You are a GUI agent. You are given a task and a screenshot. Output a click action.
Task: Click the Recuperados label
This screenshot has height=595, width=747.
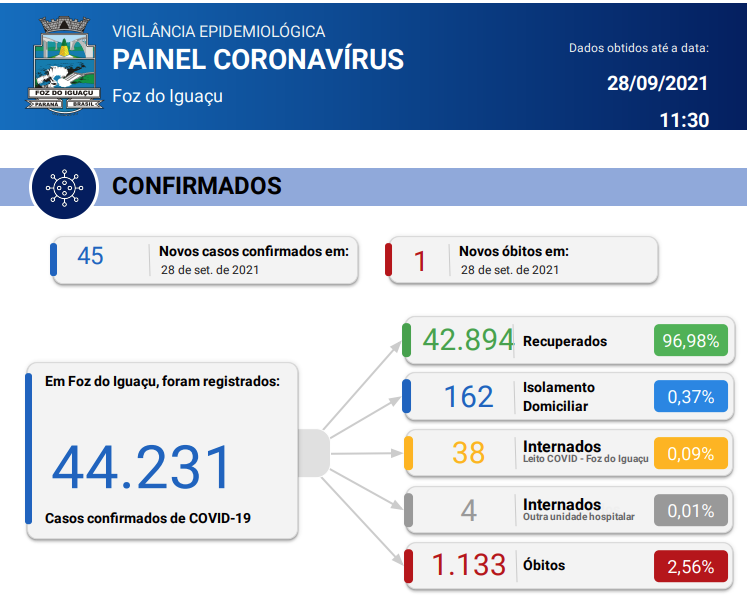pyautogui.click(x=565, y=342)
